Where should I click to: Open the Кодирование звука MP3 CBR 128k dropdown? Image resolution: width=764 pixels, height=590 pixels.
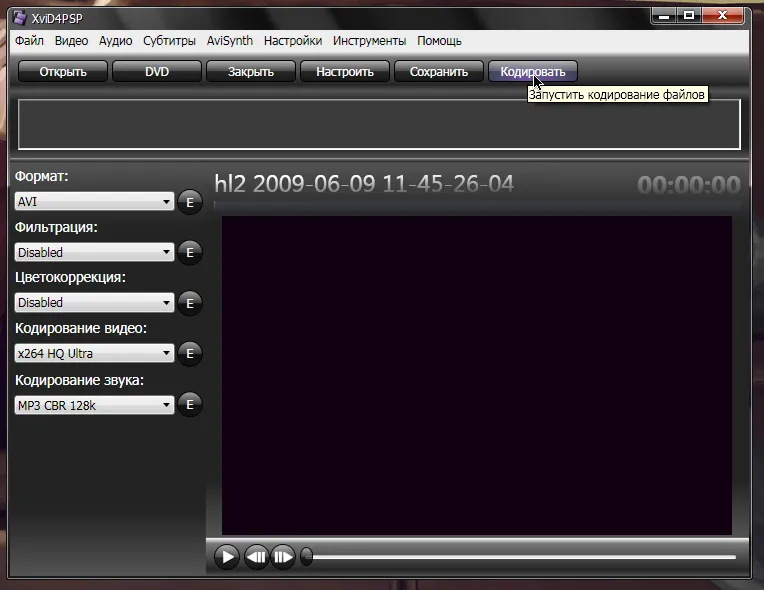(94, 405)
